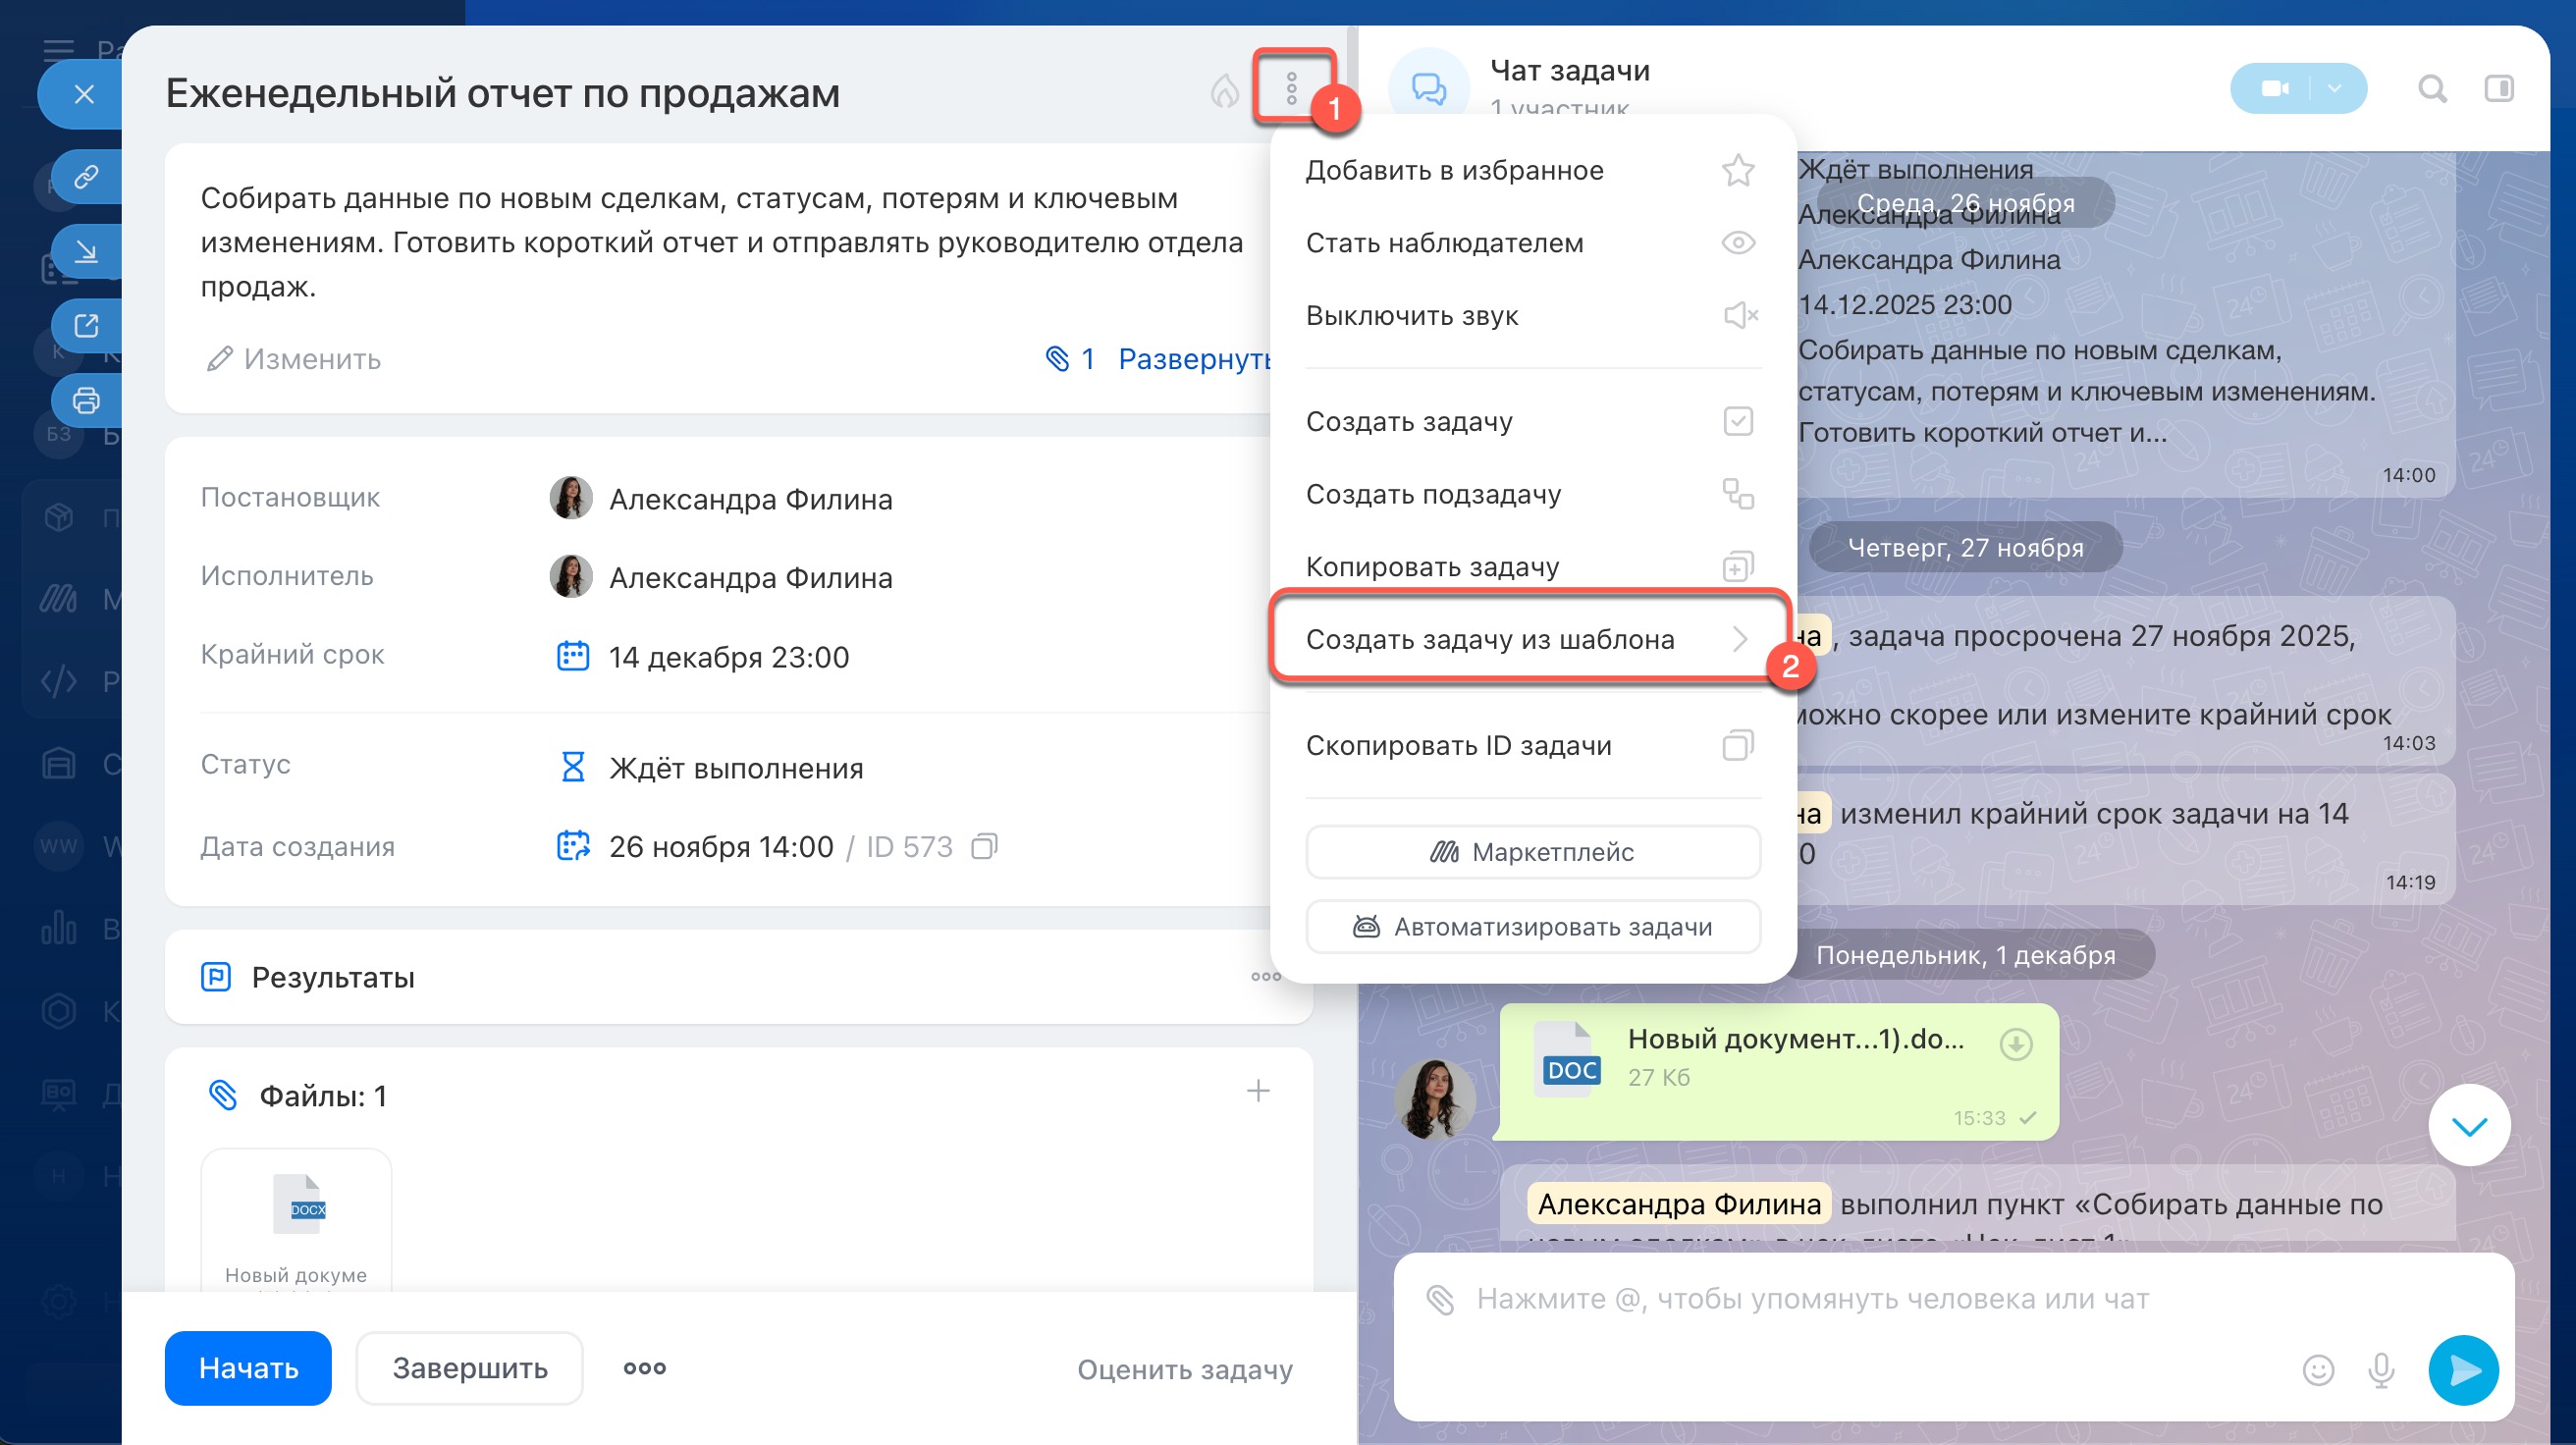
Task: Click the print side button
Action: [87, 400]
